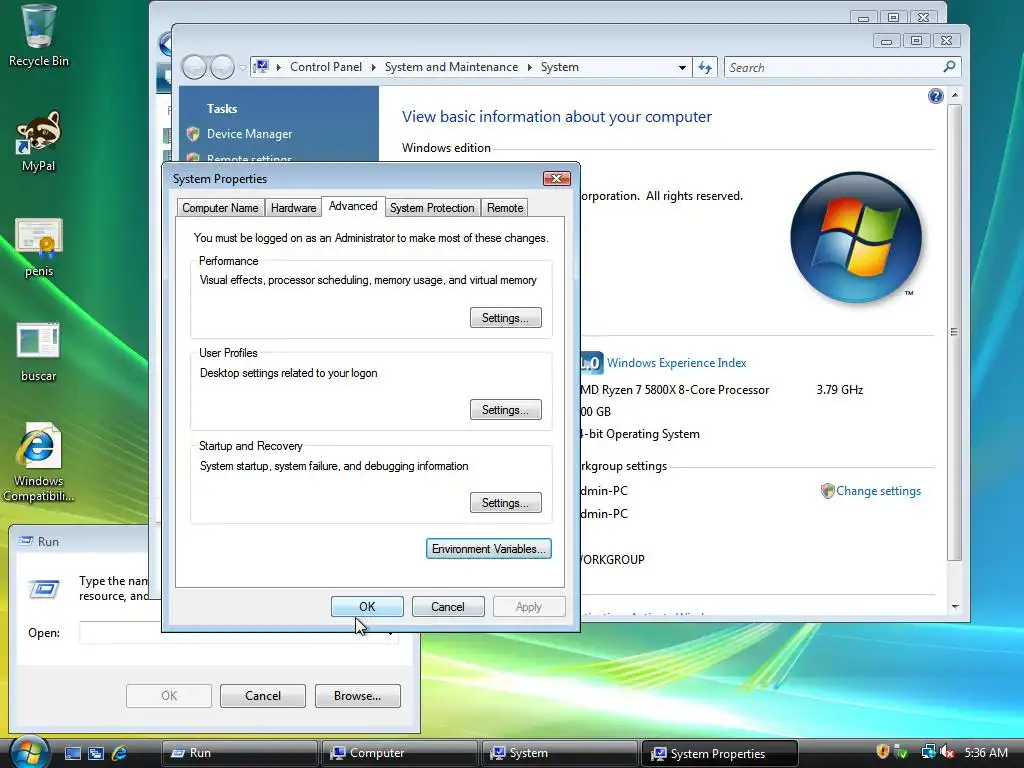The height and width of the screenshot is (768, 1024).
Task: Click the security shield tray icon
Action: pyautogui.click(x=882, y=752)
